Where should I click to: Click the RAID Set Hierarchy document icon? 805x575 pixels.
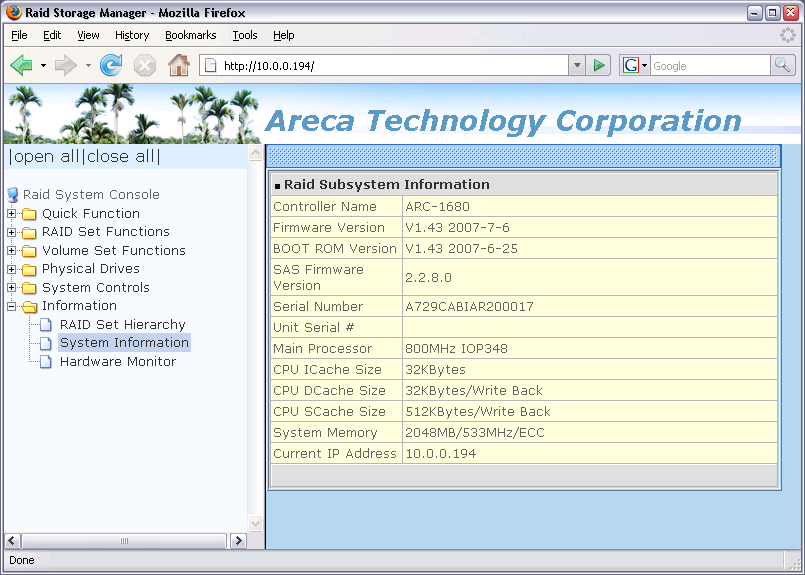point(46,324)
